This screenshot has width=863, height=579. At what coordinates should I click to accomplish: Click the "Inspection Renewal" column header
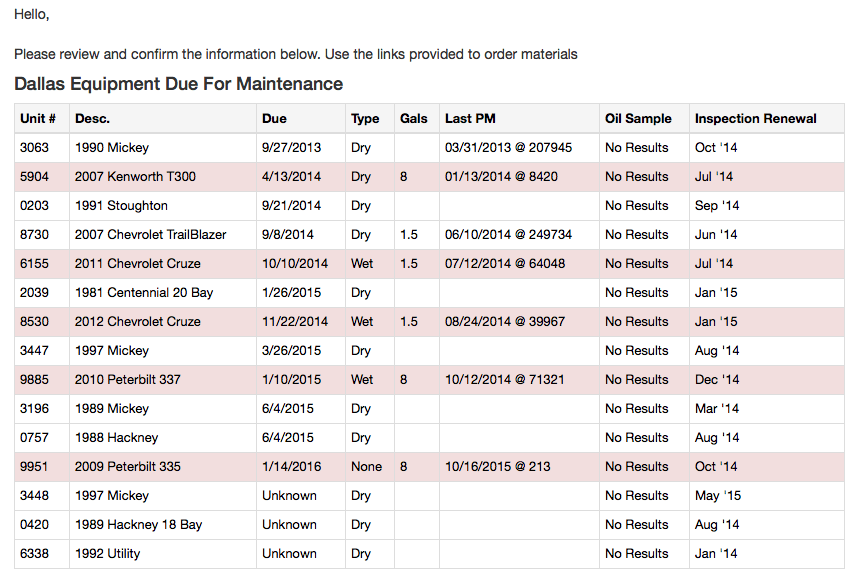pyautogui.click(x=755, y=118)
